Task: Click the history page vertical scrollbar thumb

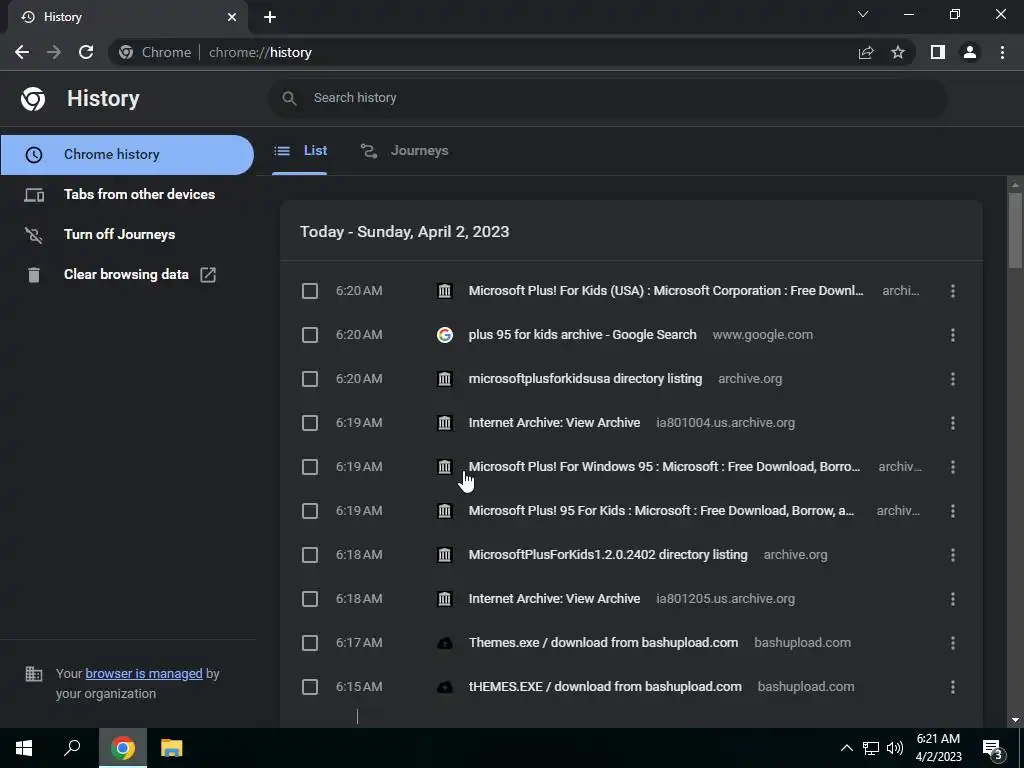Action: (1015, 230)
